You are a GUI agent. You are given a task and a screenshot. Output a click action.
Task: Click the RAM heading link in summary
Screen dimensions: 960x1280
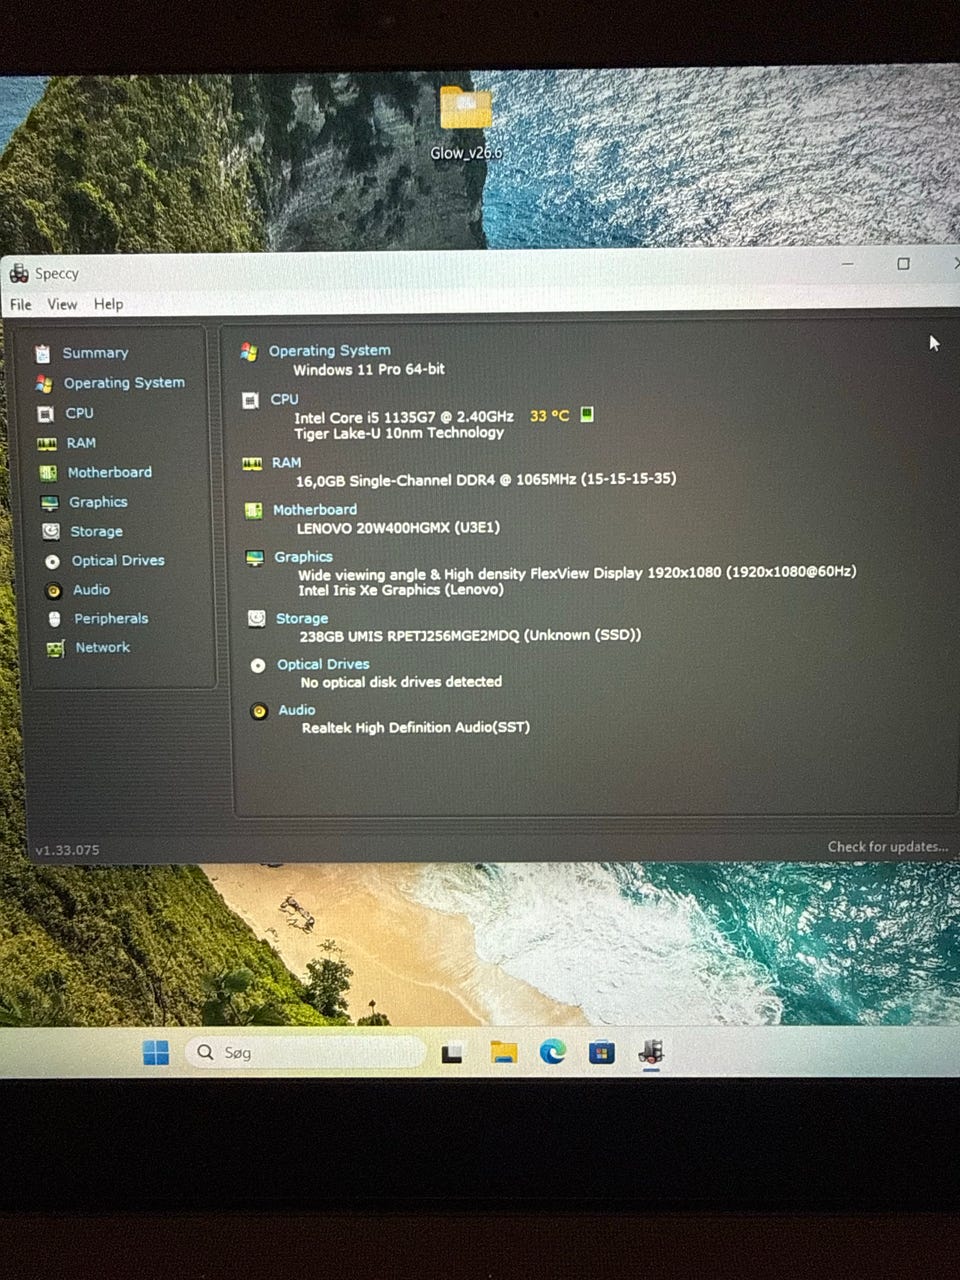click(x=286, y=463)
